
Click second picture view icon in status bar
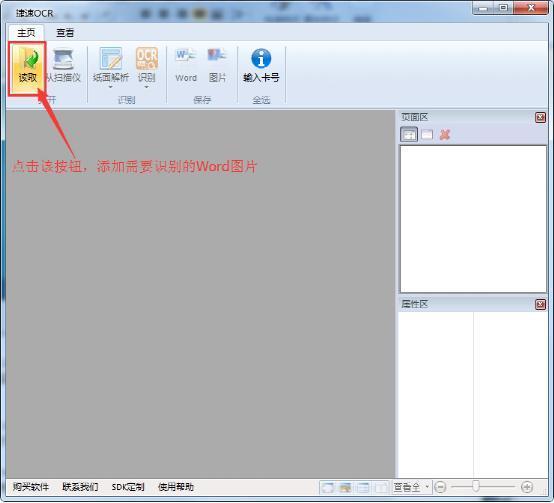[345, 488]
